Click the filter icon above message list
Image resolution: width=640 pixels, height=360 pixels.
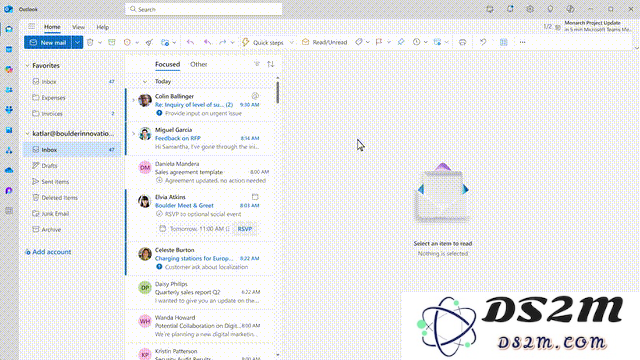click(x=257, y=64)
